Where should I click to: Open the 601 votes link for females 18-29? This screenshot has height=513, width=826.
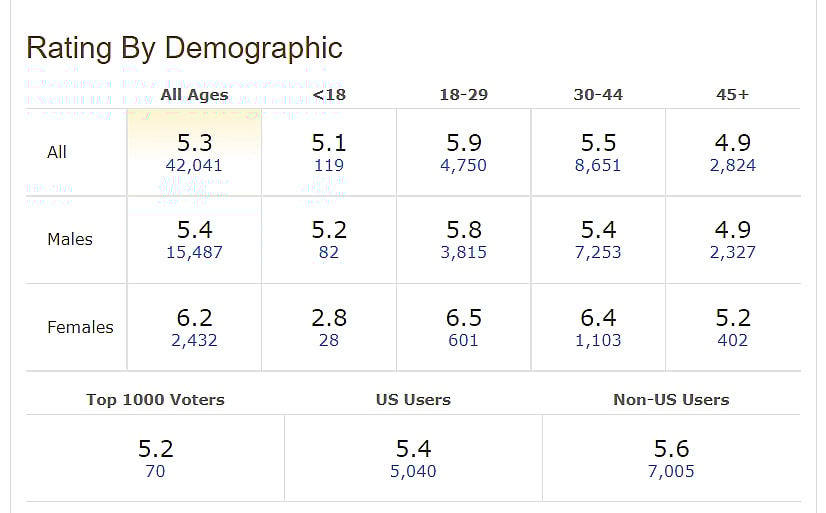(463, 341)
